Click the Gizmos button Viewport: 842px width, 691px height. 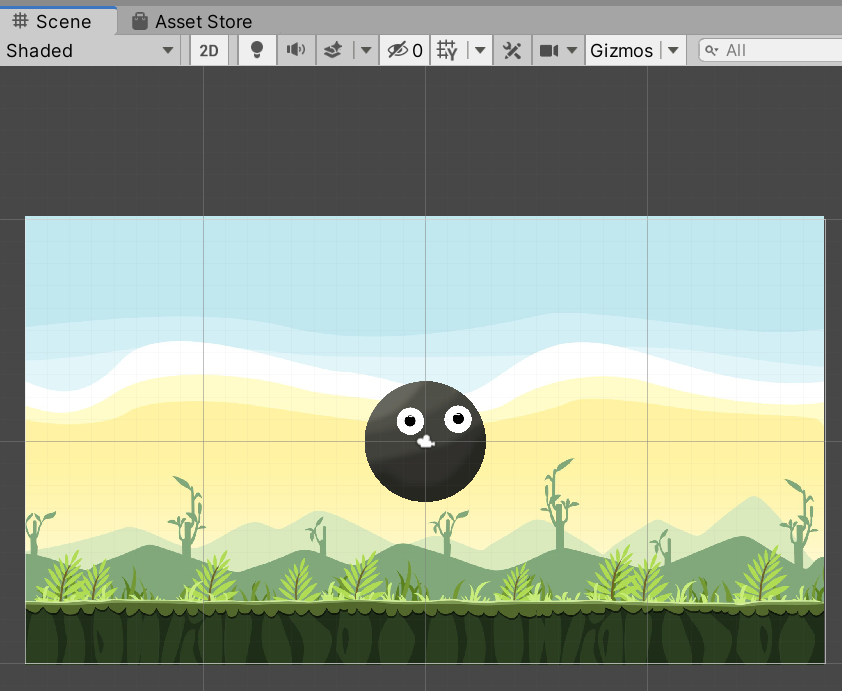621,50
